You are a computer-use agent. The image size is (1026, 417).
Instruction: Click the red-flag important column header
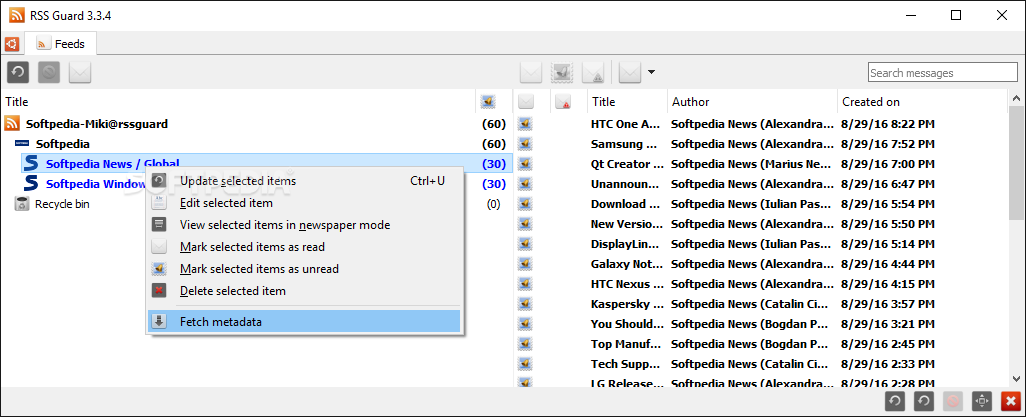tap(562, 101)
